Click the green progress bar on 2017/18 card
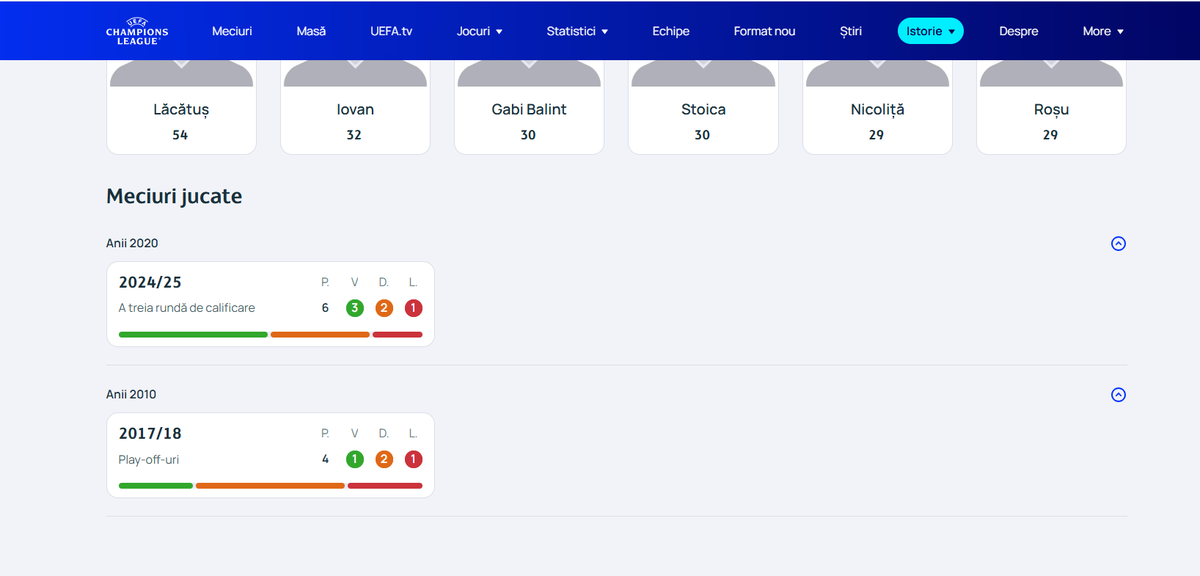The image size is (1200, 576). point(155,485)
